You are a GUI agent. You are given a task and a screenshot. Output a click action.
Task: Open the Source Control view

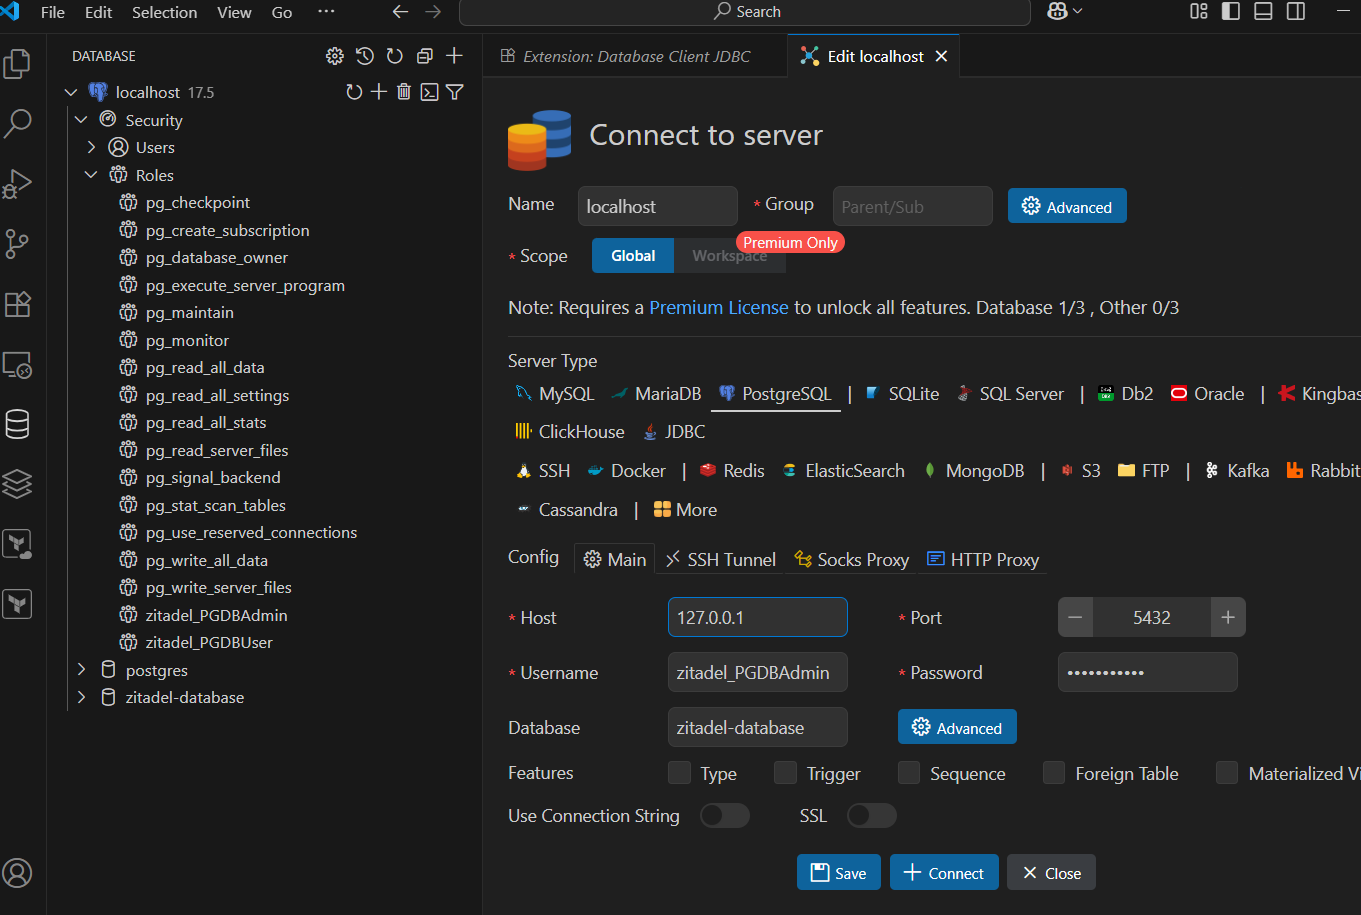pyautogui.click(x=18, y=244)
